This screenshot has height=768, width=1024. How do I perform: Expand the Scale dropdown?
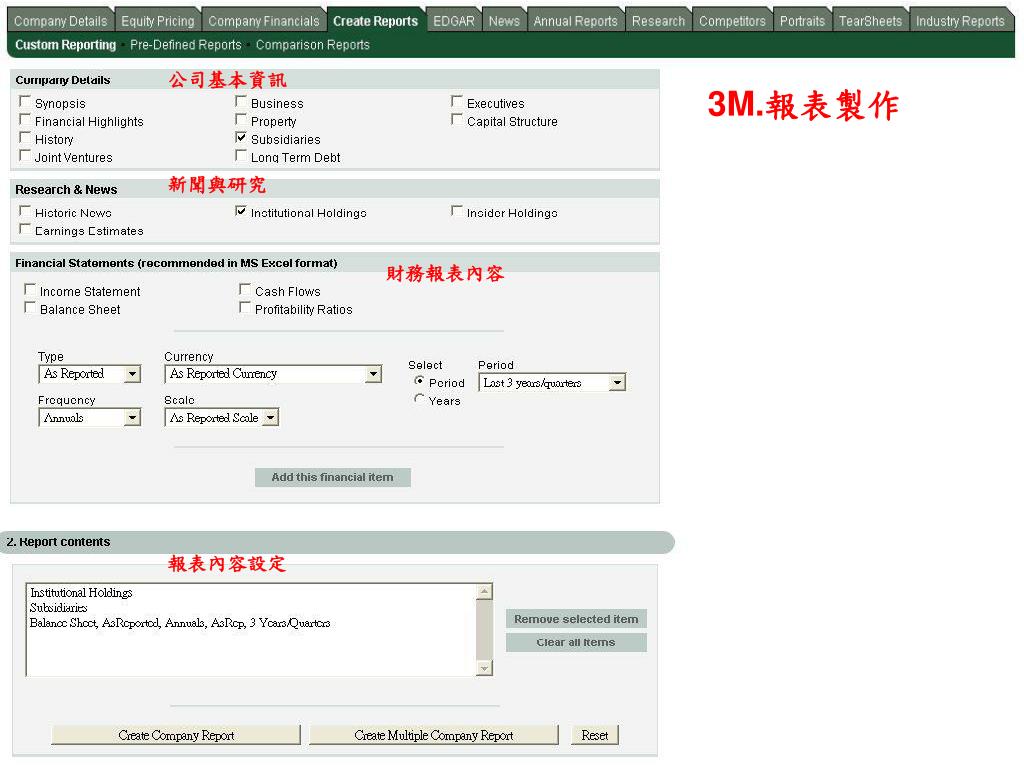pyautogui.click(x=221, y=417)
